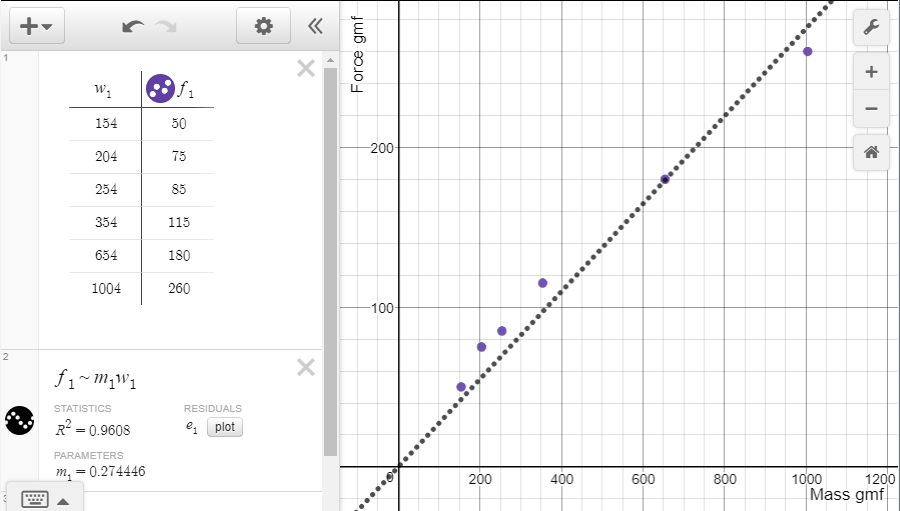Click the f1 column header label
900x511 pixels.
(x=187, y=90)
